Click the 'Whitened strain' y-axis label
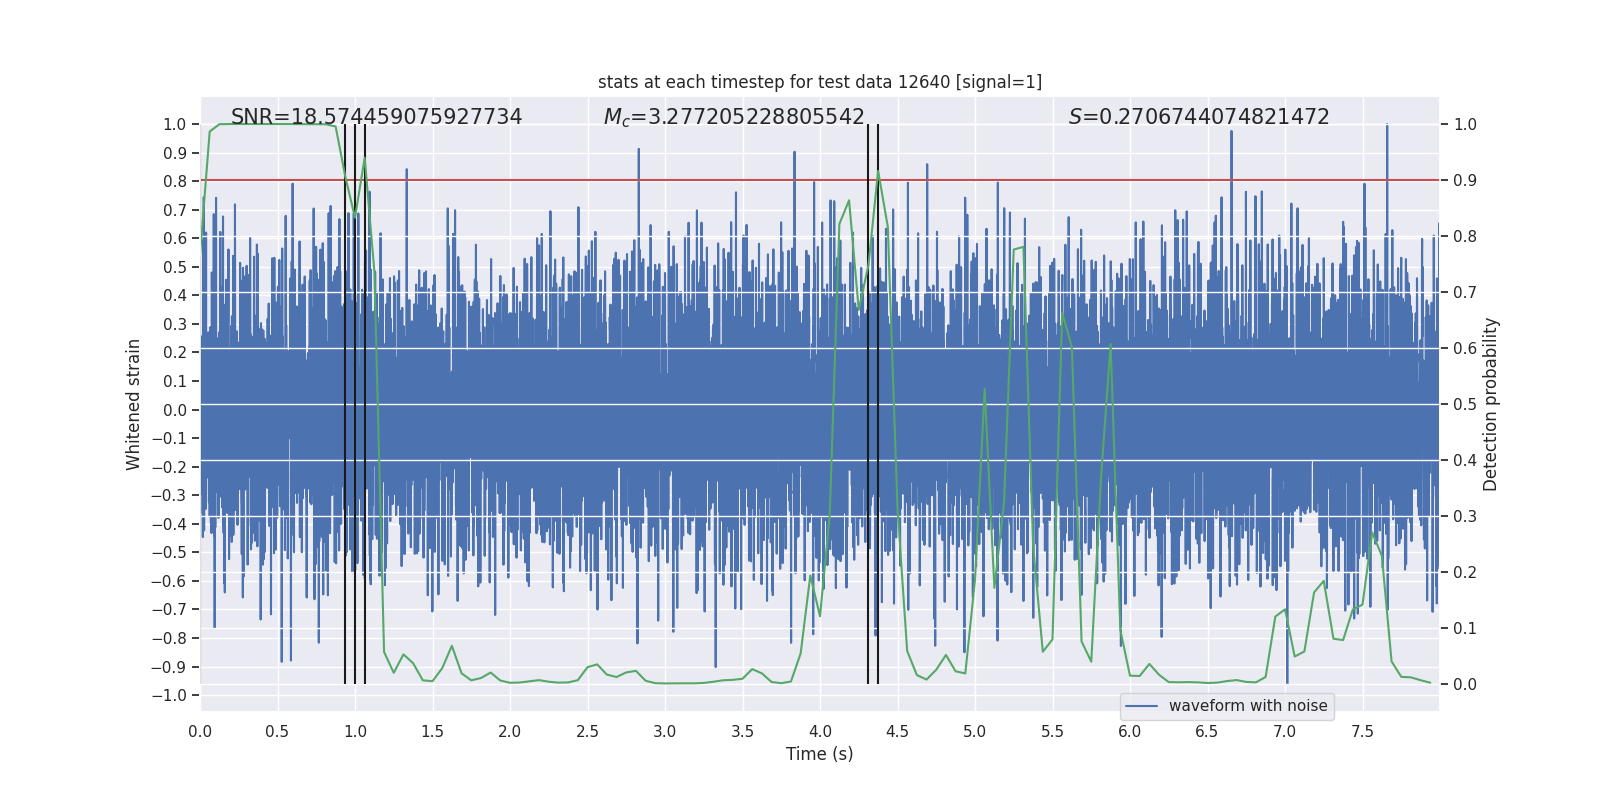The image size is (1600, 800). (x=134, y=404)
